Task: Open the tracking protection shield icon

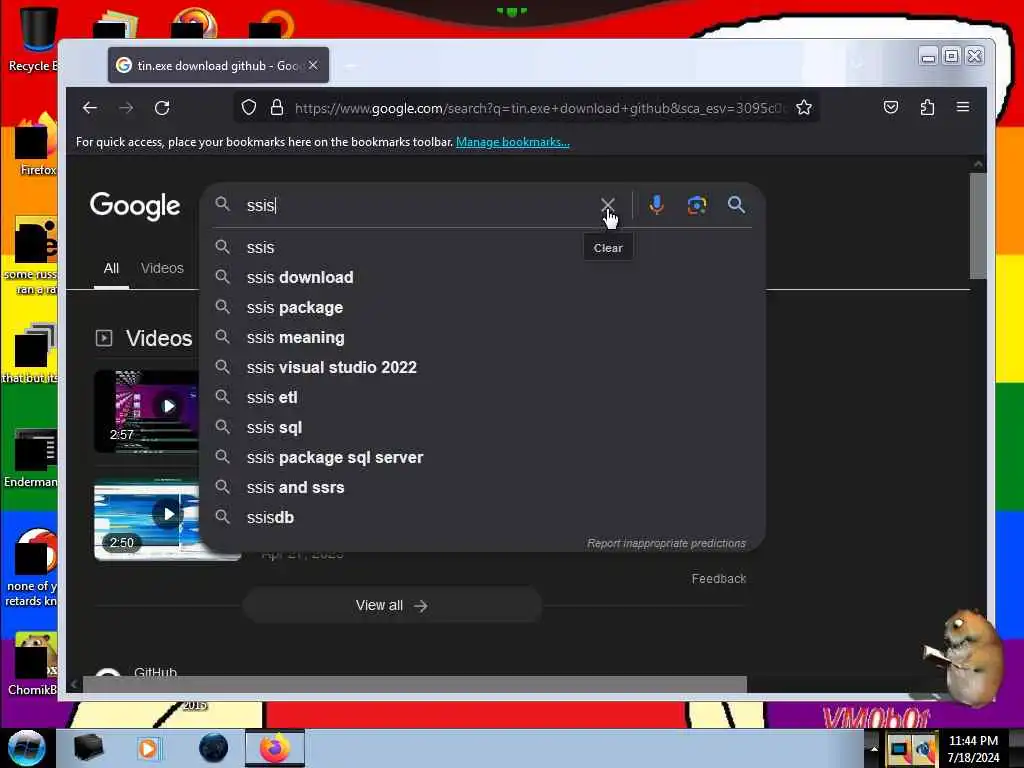Action: 249,107
